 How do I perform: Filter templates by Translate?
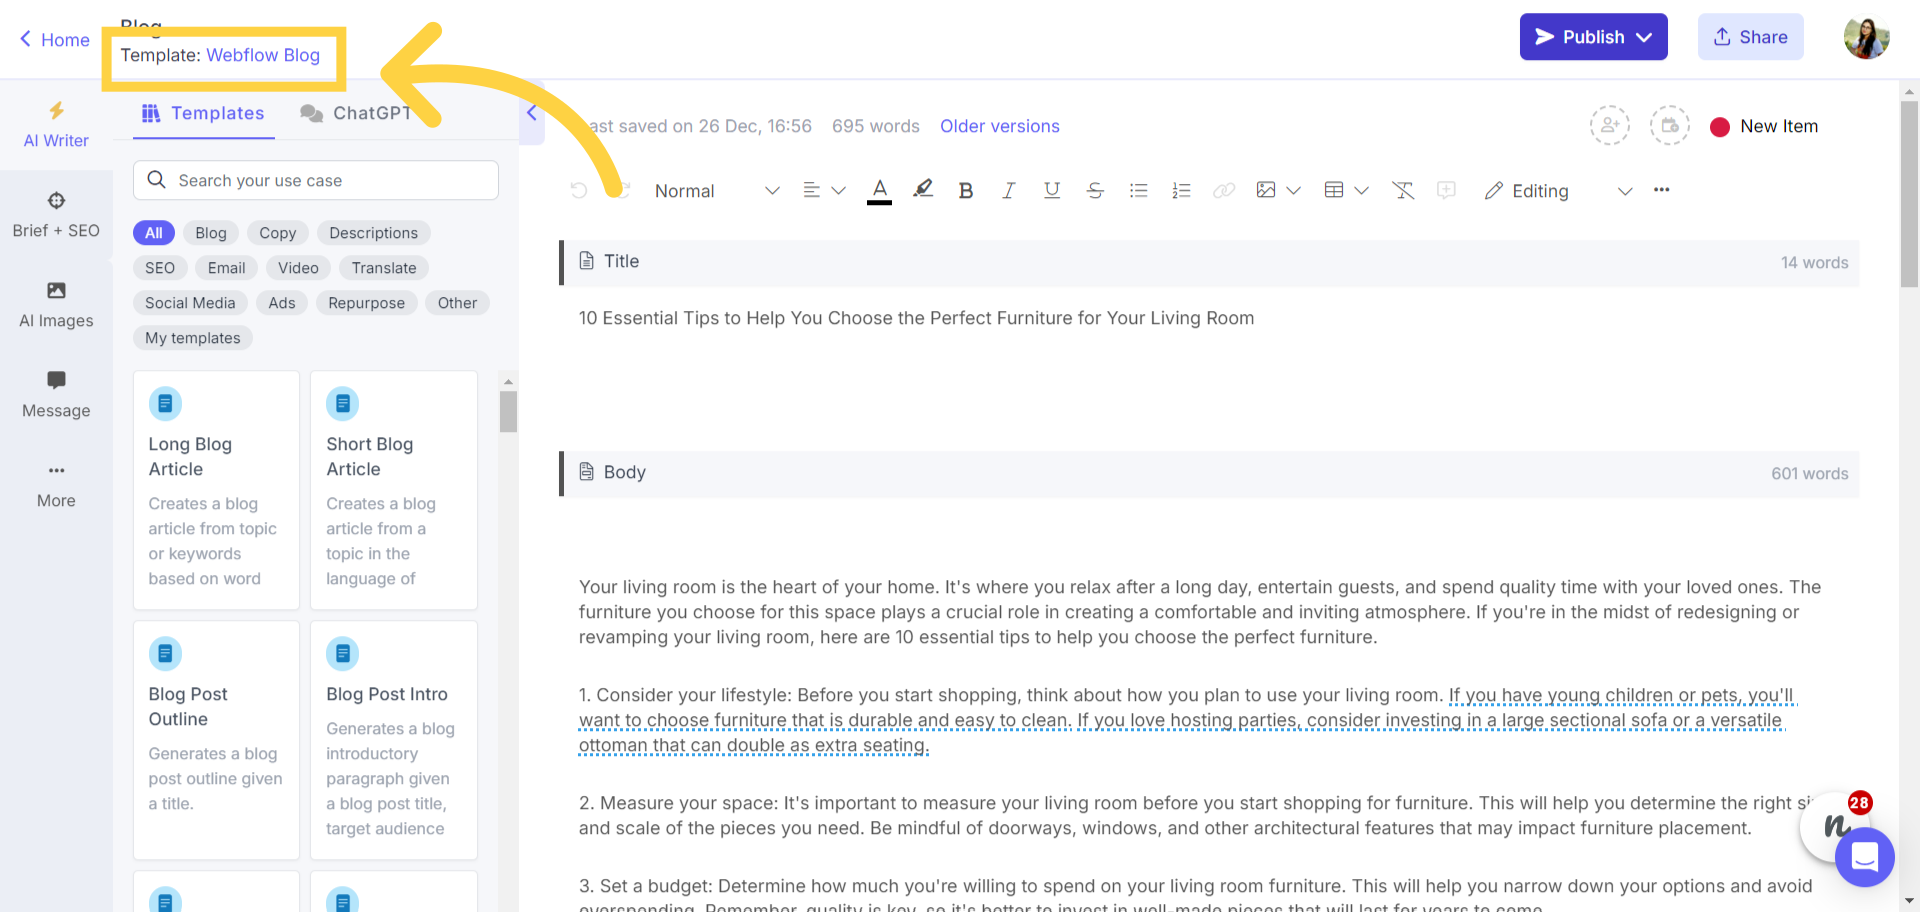[x=384, y=268]
